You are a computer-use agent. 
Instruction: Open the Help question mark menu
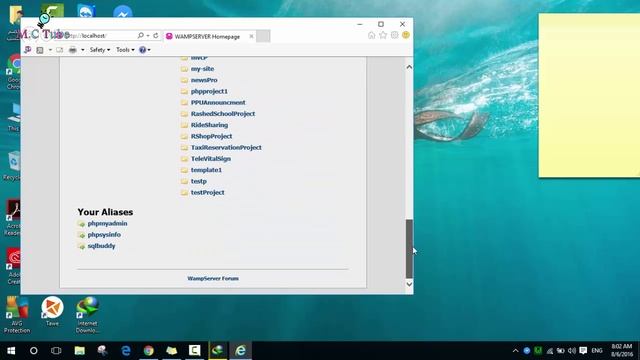coord(144,50)
